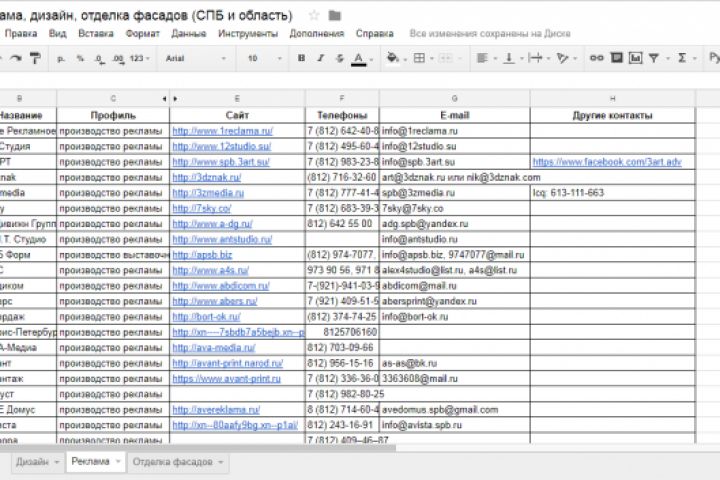Click the merge cells icon
Image resolution: width=720 pixels, height=480 pixels.
tap(445, 58)
